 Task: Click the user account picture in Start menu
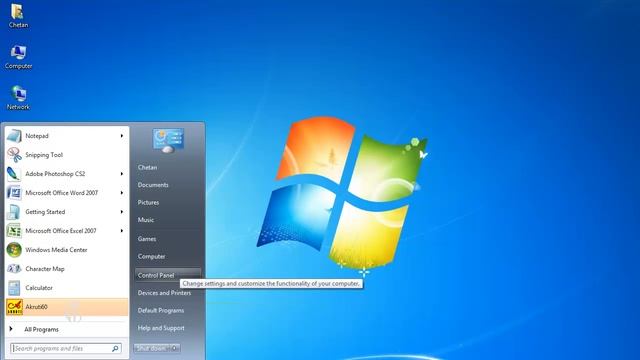[168, 140]
